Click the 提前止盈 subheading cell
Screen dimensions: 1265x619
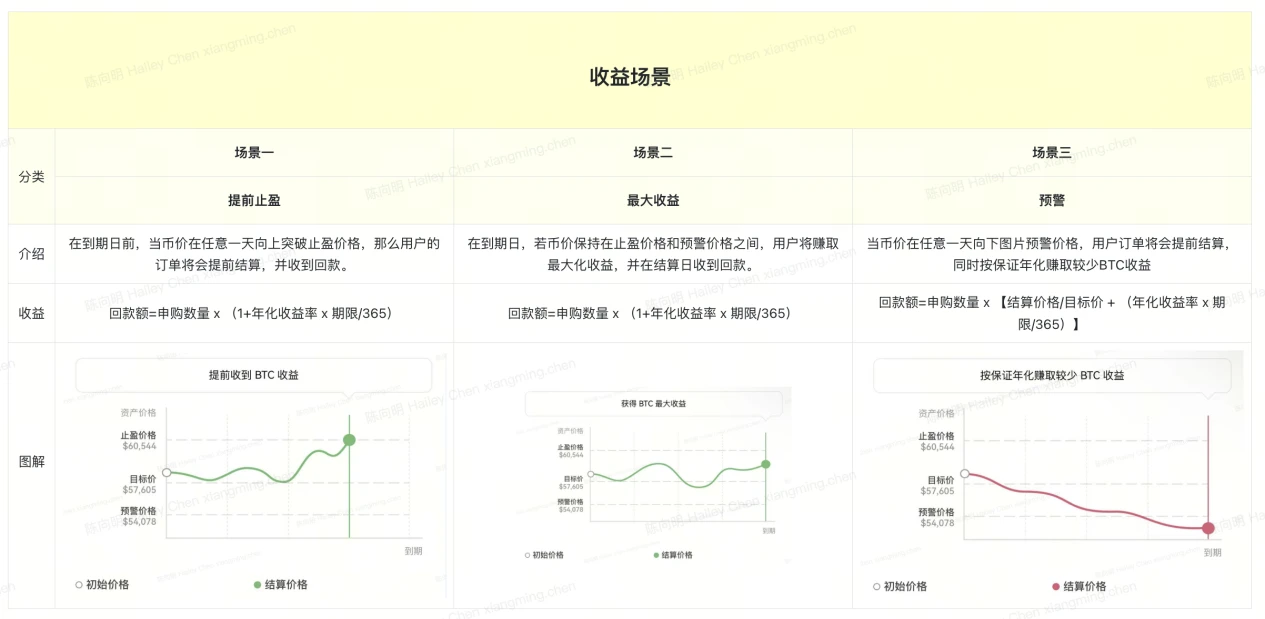point(254,200)
